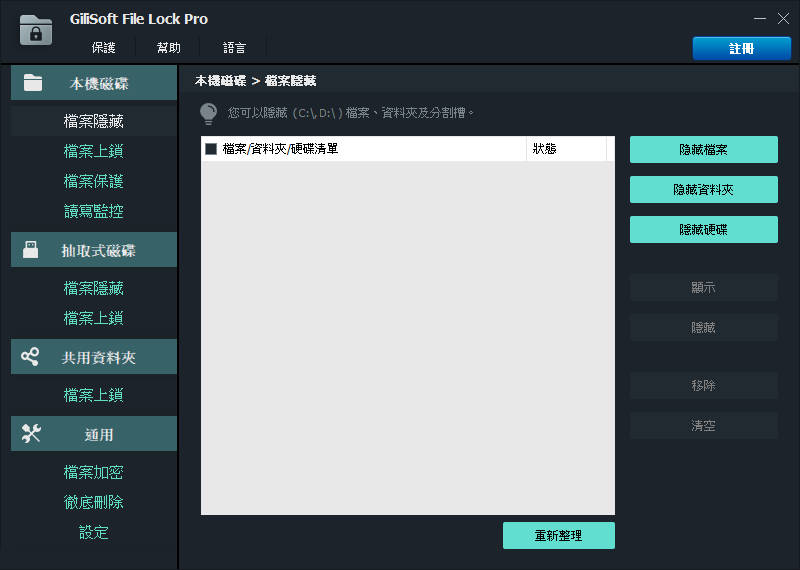Image resolution: width=800 pixels, height=570 pixels.
Task: Click the share icon beside 共用資料夾
Action: (31, 356)
